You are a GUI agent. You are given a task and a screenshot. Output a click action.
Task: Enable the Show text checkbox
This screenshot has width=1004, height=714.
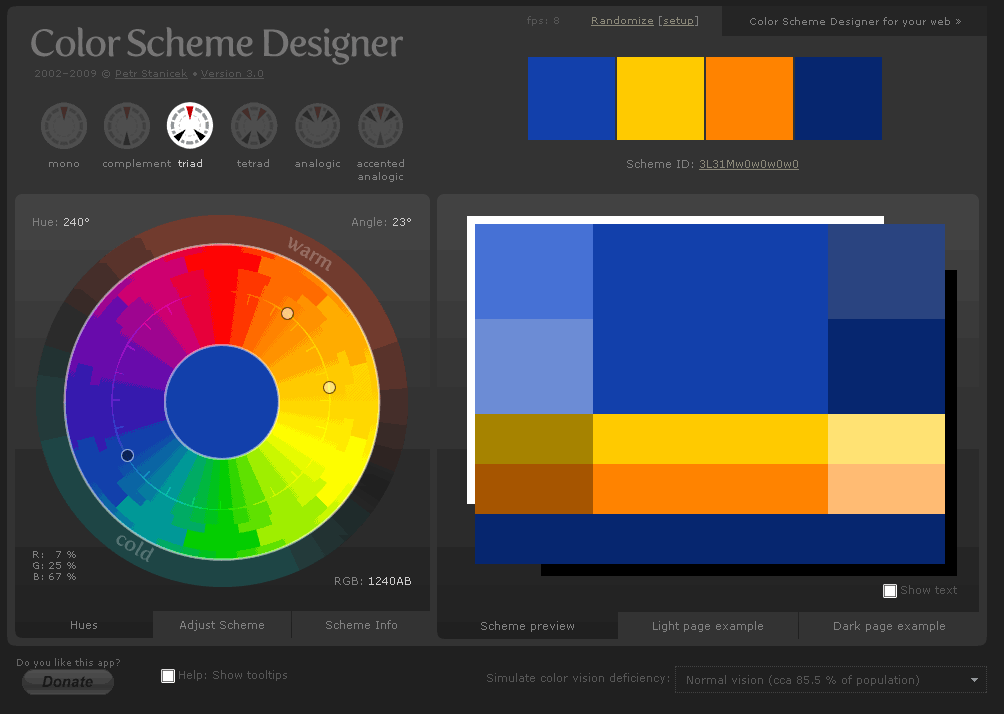click(890, 591)
